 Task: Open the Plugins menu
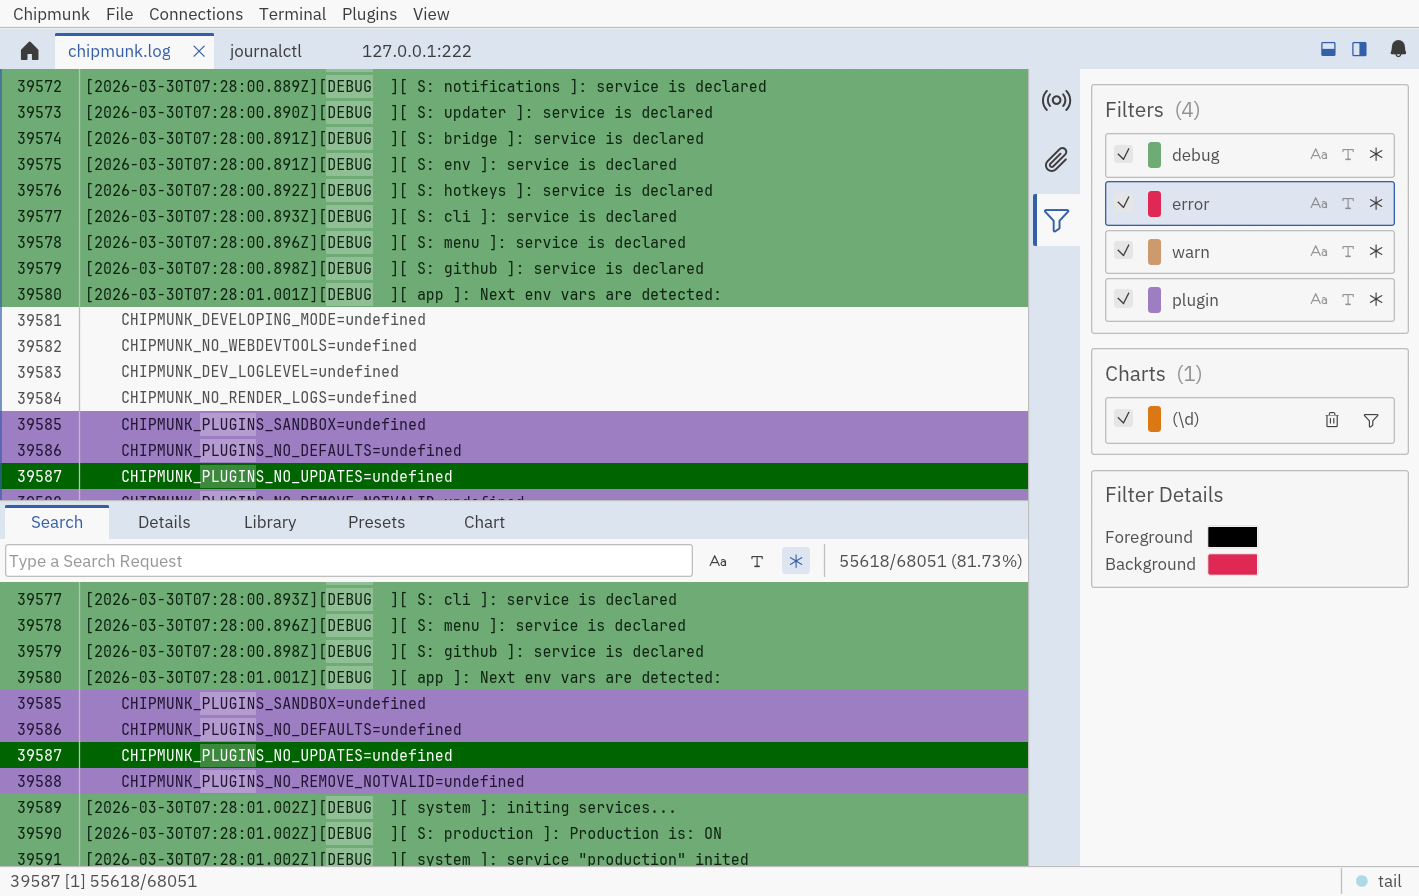[369, 14]
